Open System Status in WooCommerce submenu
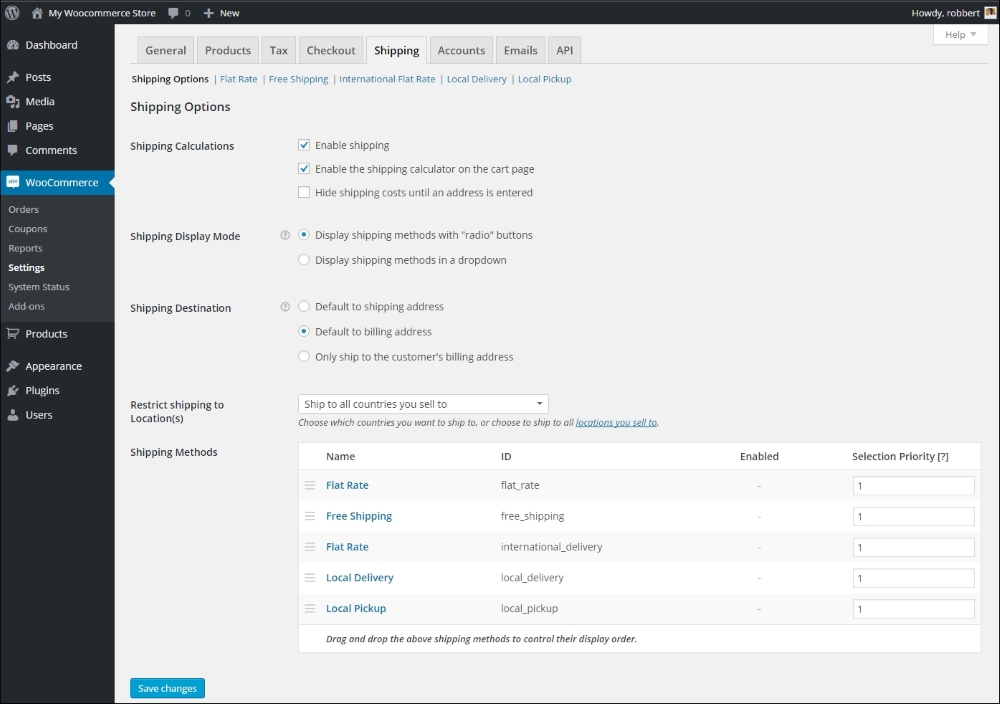Viewport: 1000px width, 704px height. 39,287
